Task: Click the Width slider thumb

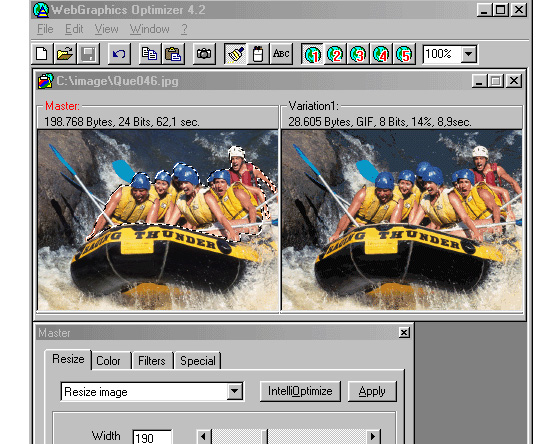Action: (x=264, y=436)
